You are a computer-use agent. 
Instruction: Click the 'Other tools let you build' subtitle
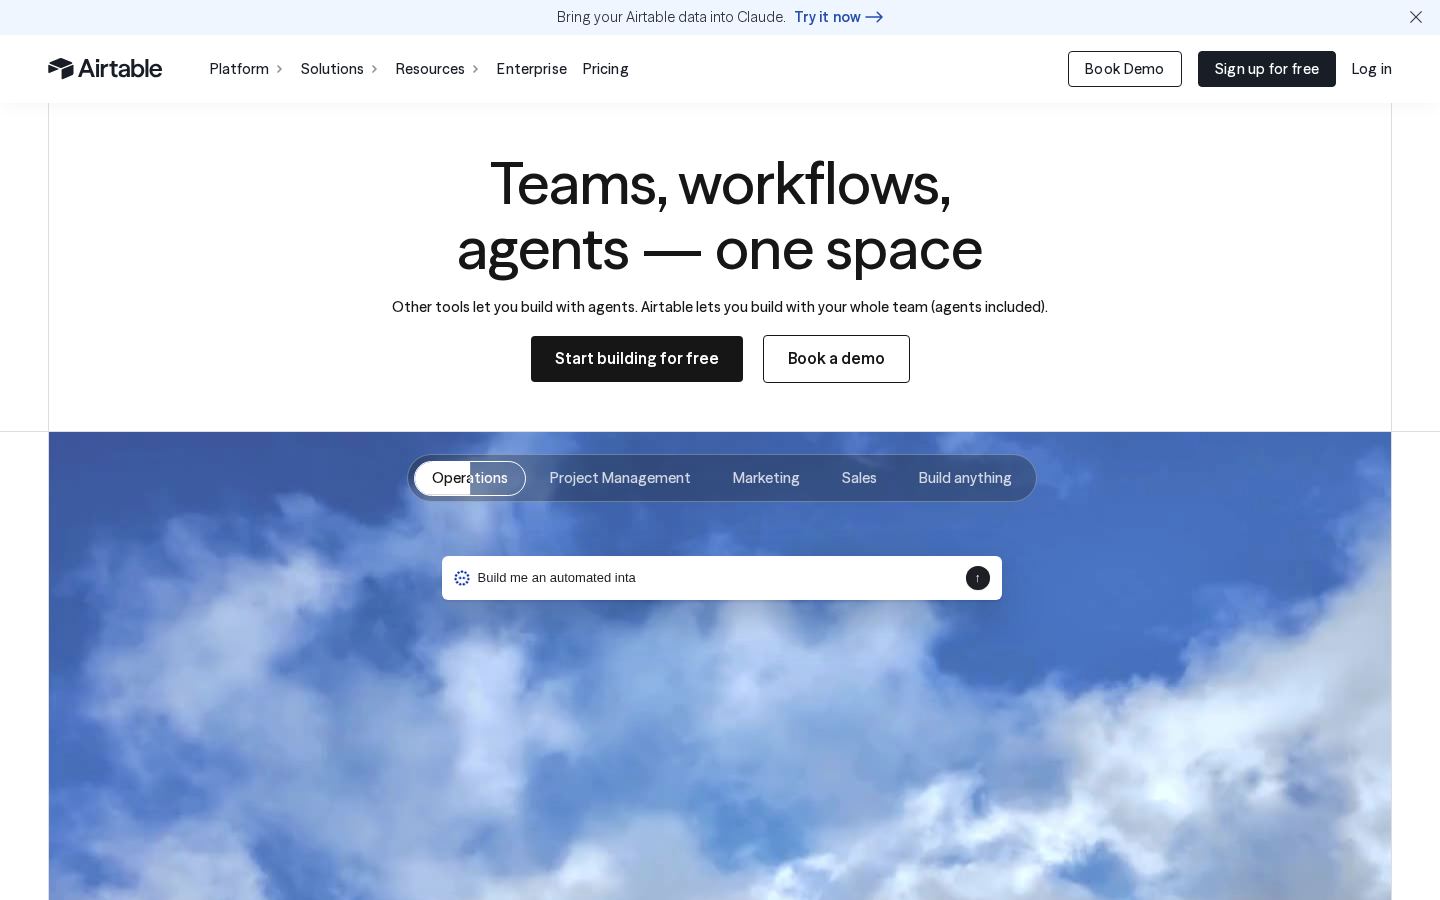(x=720, y=307)
